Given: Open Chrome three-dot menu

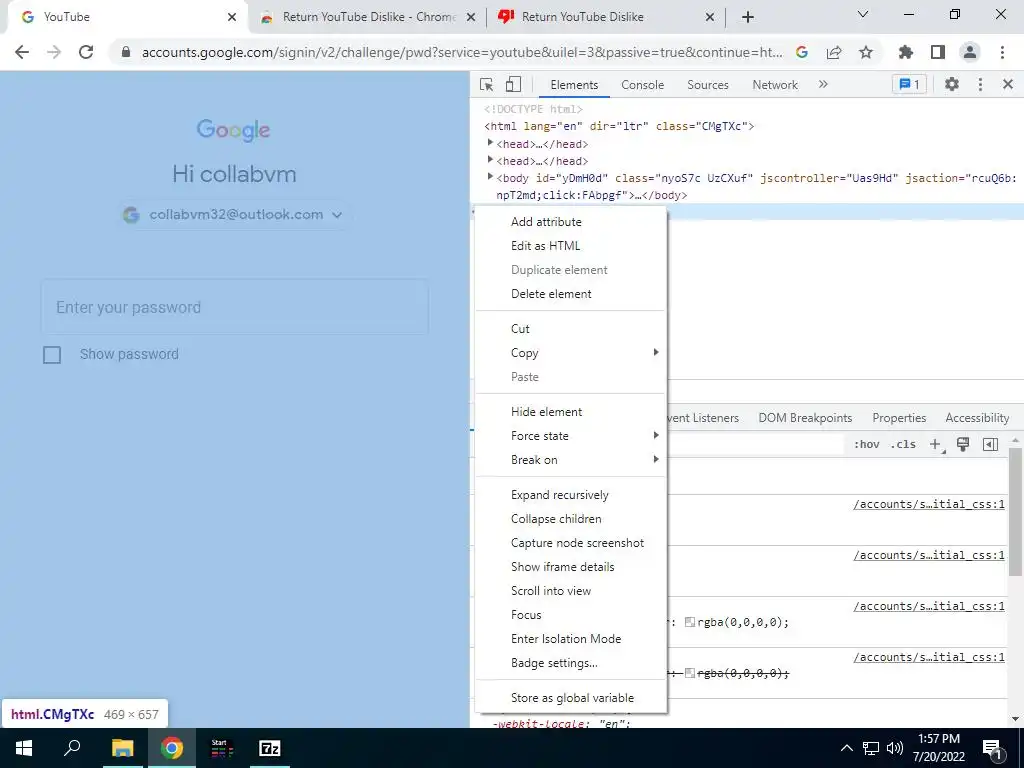Looking at the screenshot, I should 1002,52.
